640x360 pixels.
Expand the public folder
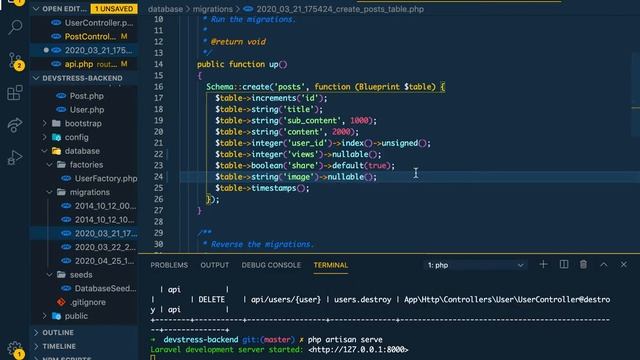tap(76, 316)
